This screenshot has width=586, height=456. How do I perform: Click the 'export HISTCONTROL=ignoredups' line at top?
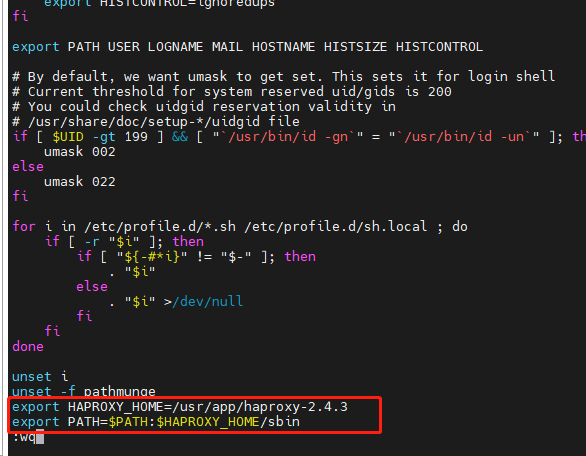(x=159, y=3)
